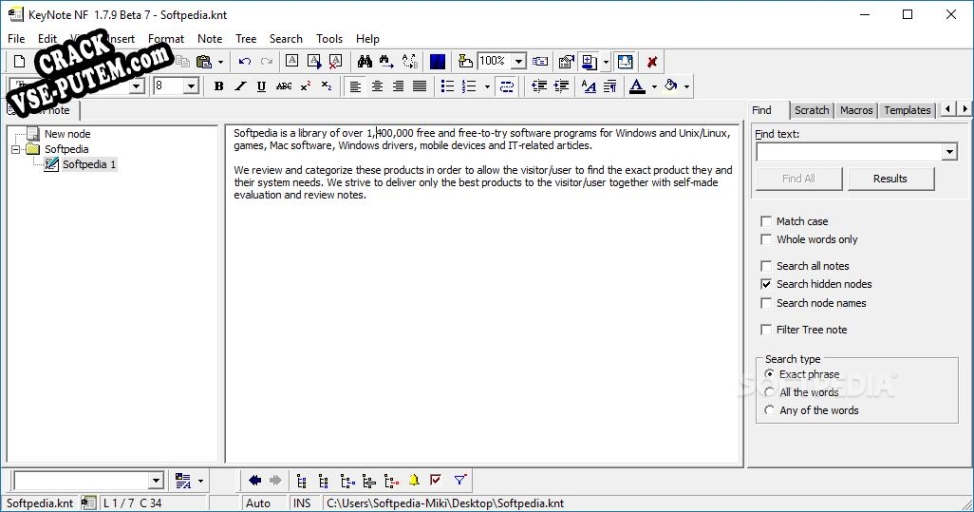Select Any of the words search type
Screen dimensions: 974x512
click(770, 410)
